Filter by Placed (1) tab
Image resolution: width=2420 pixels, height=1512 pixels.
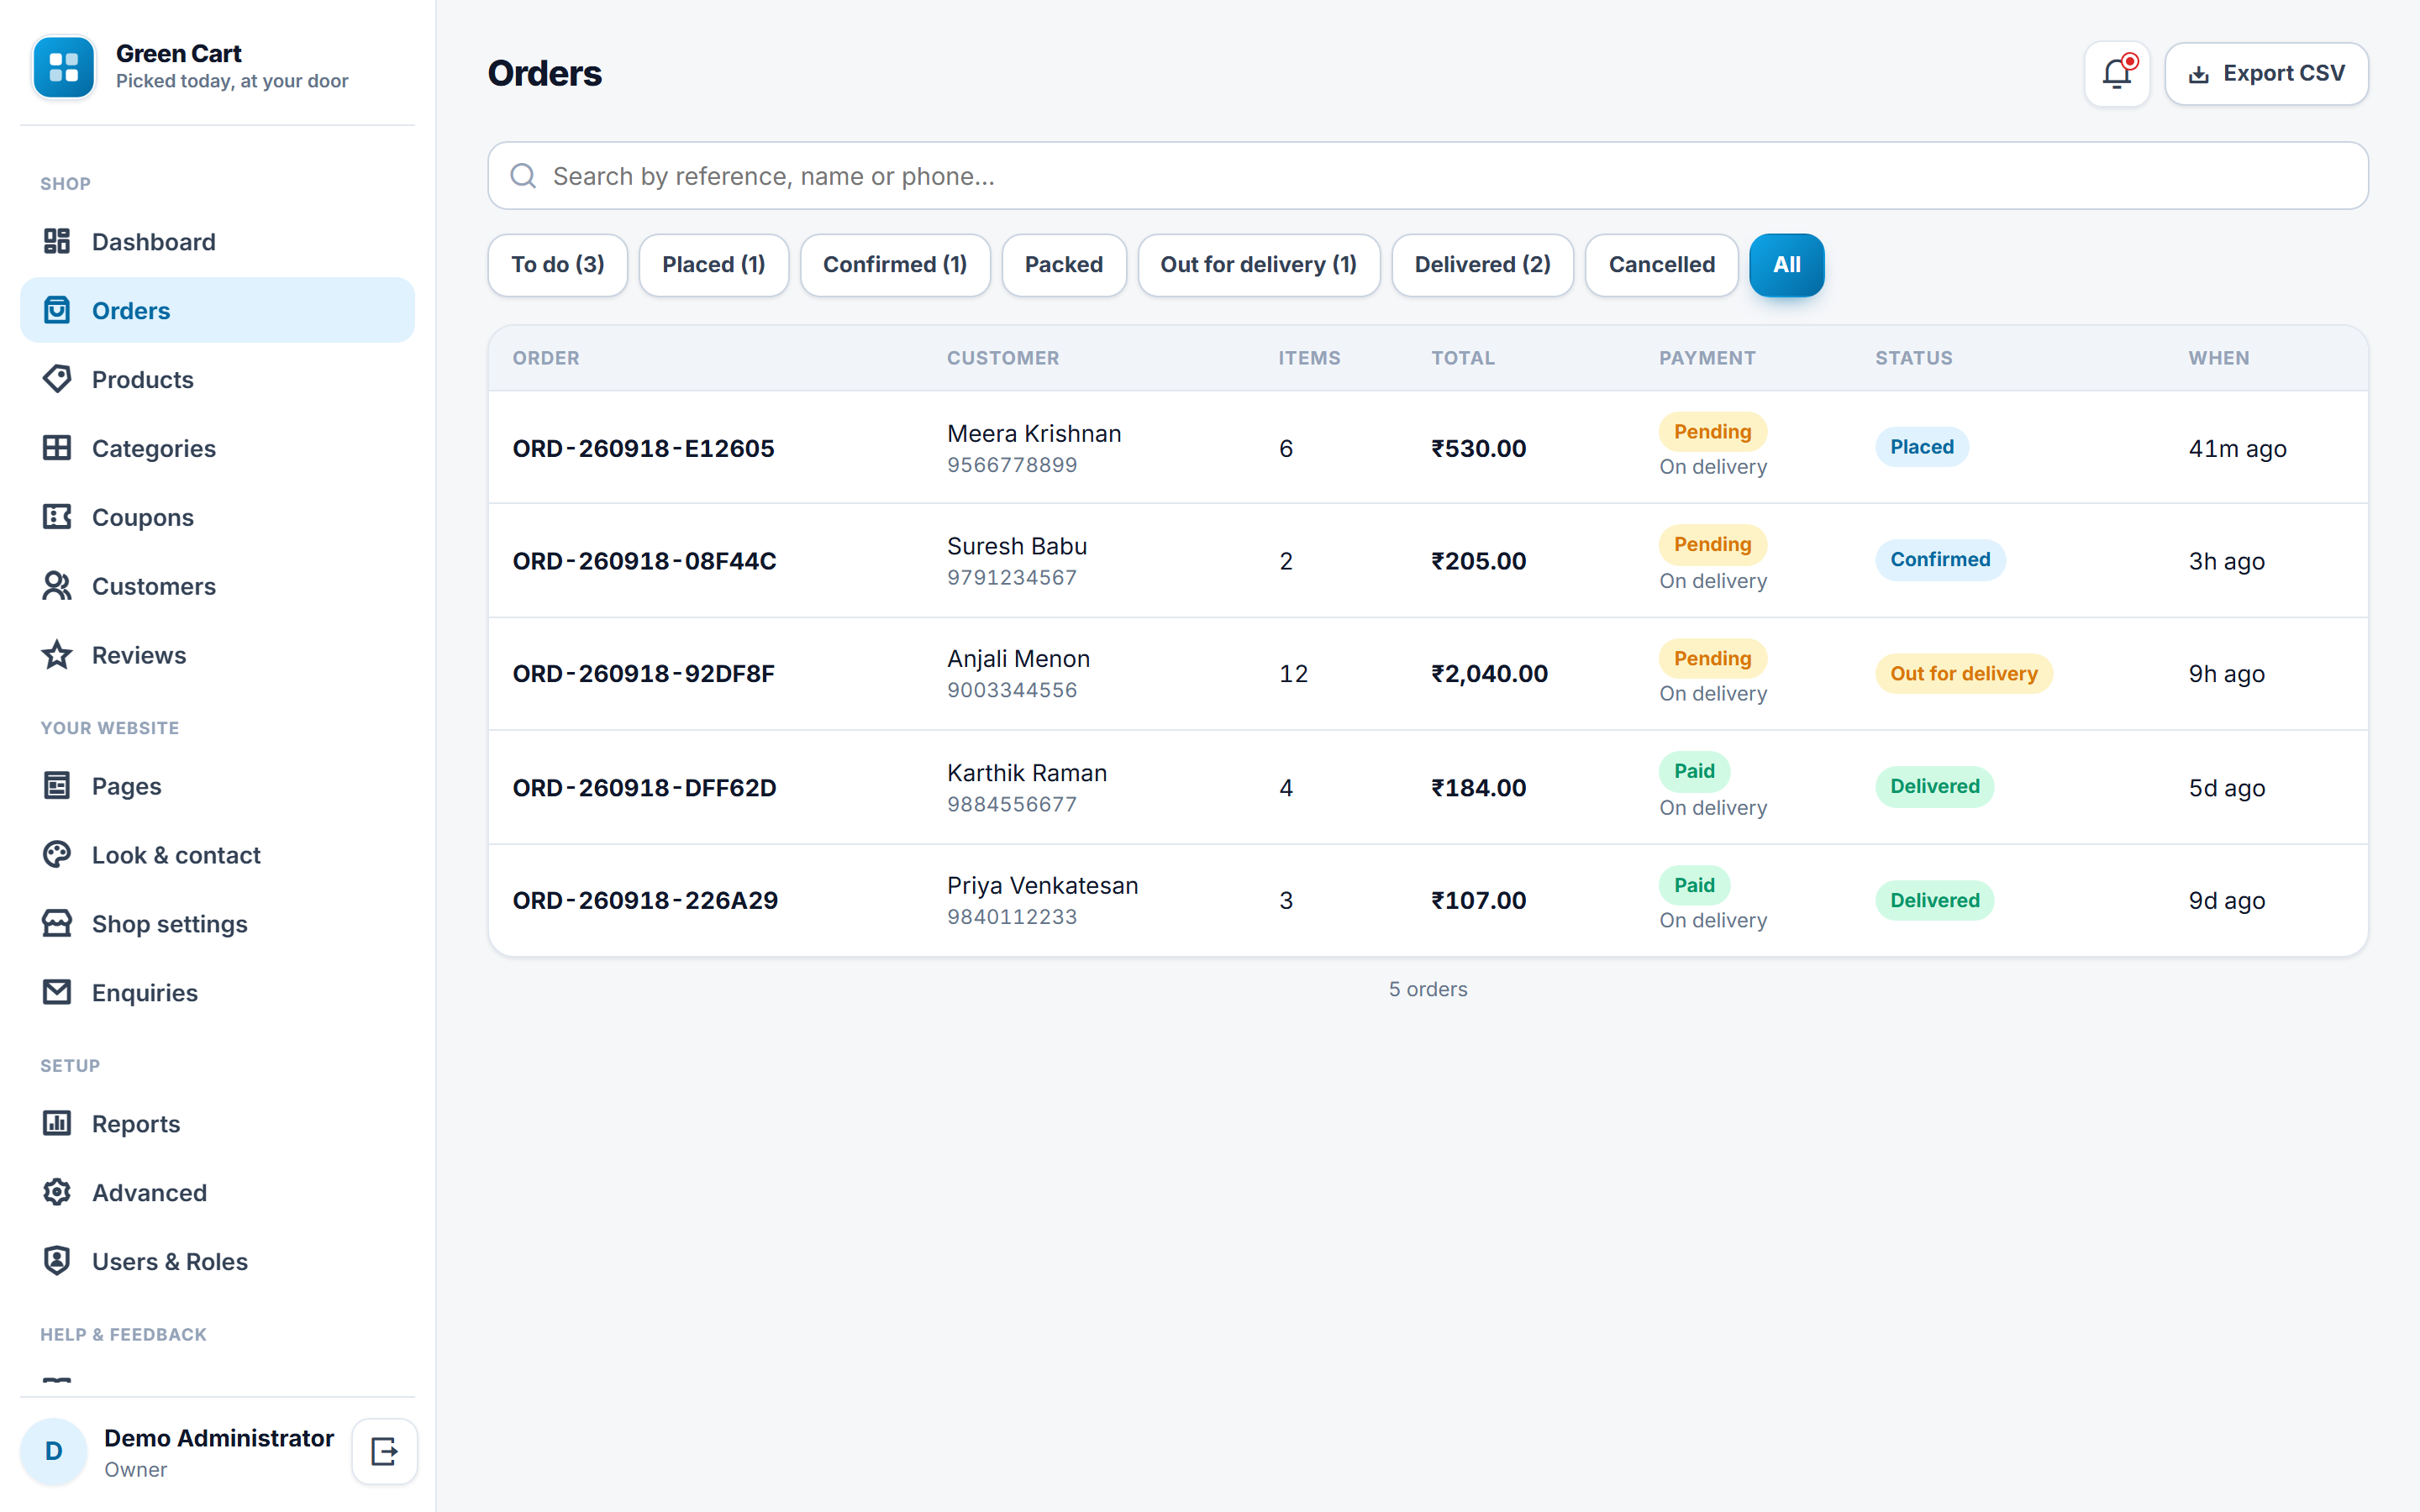714,265
